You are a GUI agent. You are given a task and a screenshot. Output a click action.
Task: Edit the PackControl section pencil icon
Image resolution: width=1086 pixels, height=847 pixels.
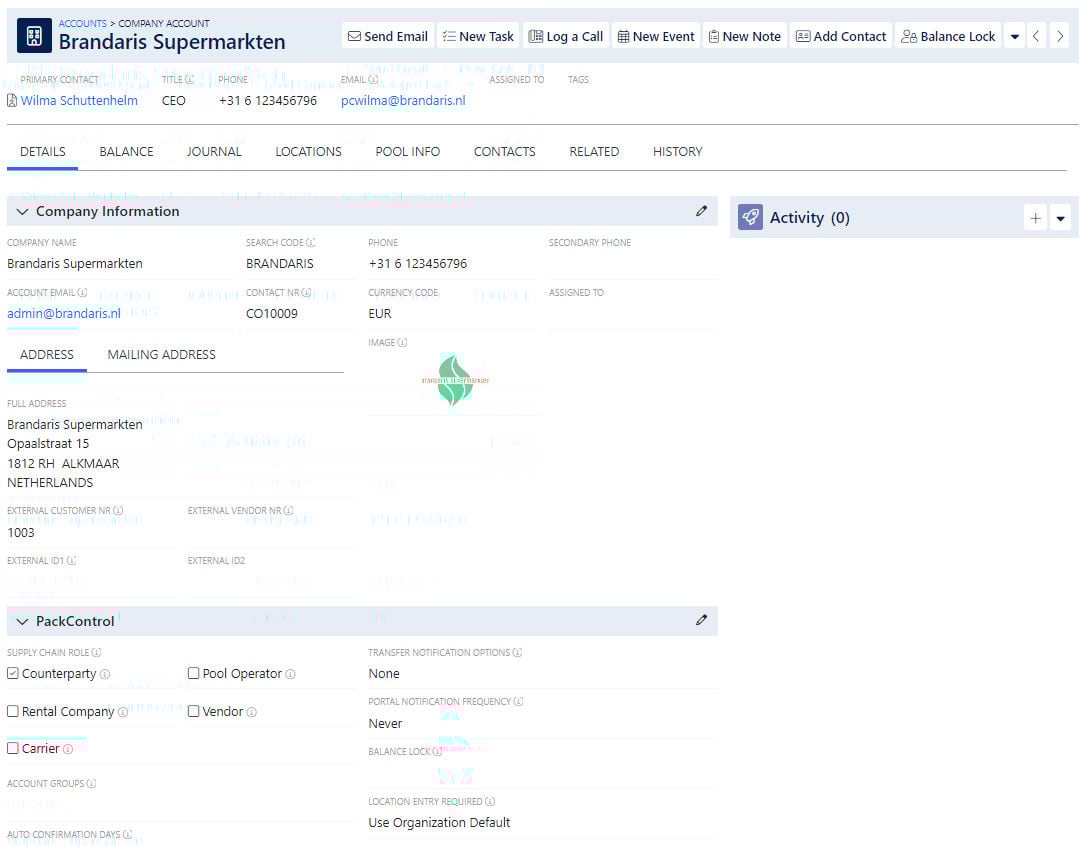click(701, 620)
